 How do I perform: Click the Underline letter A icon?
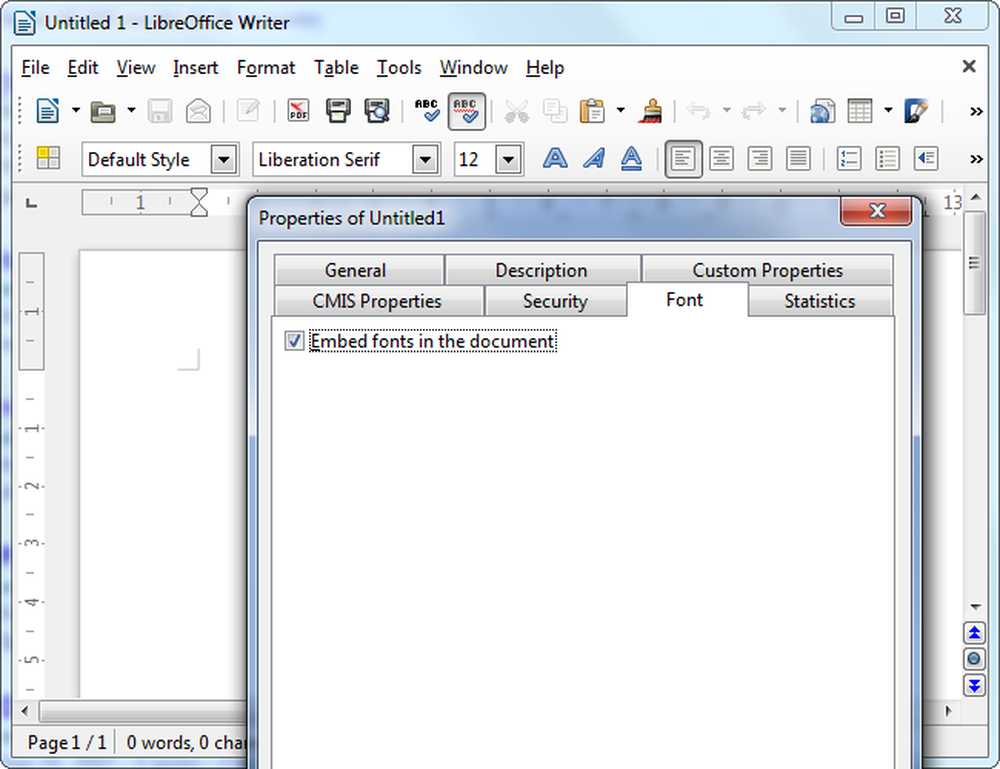631,158
